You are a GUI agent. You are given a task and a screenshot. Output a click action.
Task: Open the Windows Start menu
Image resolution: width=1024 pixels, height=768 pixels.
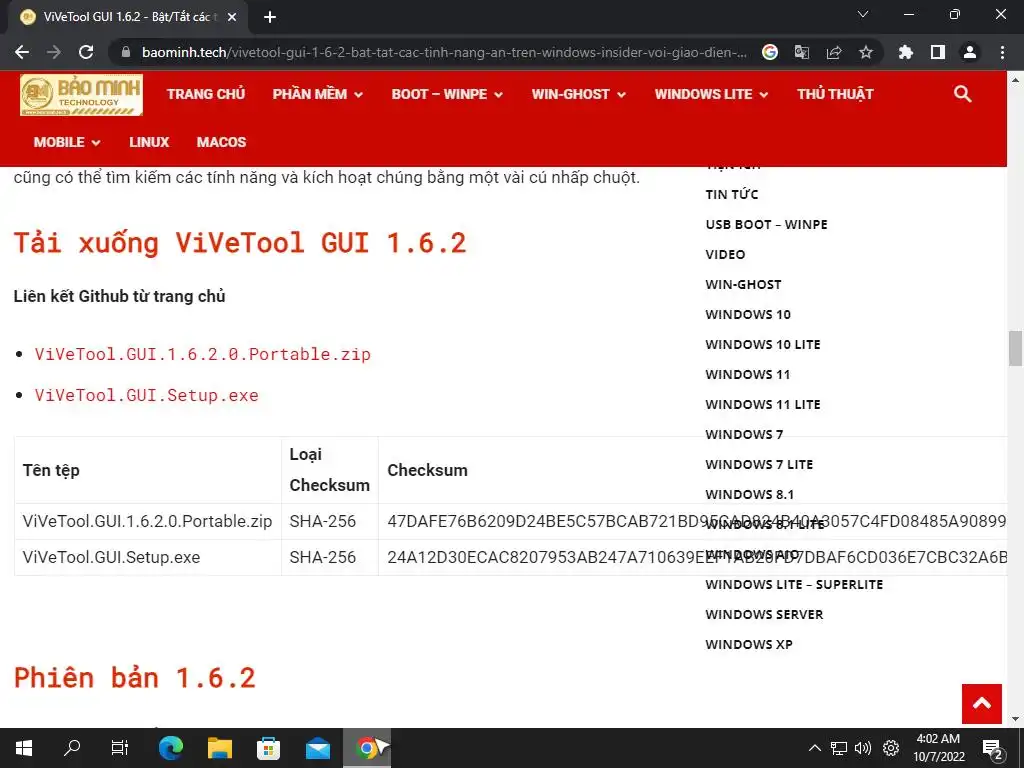[24, 748]
